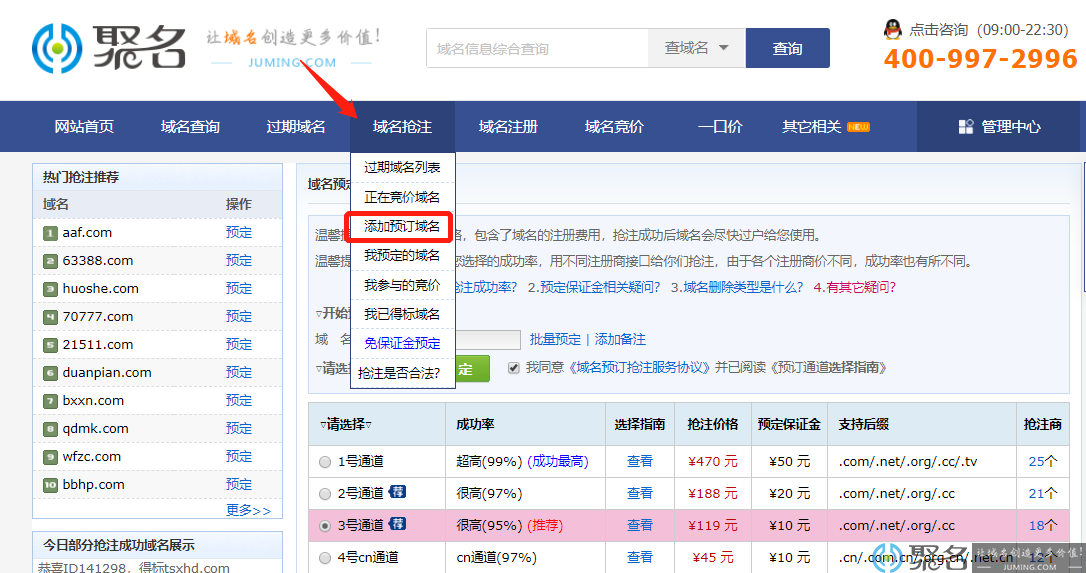Choose 我预定的域名 from dropdown menu

tap(402, 256)
